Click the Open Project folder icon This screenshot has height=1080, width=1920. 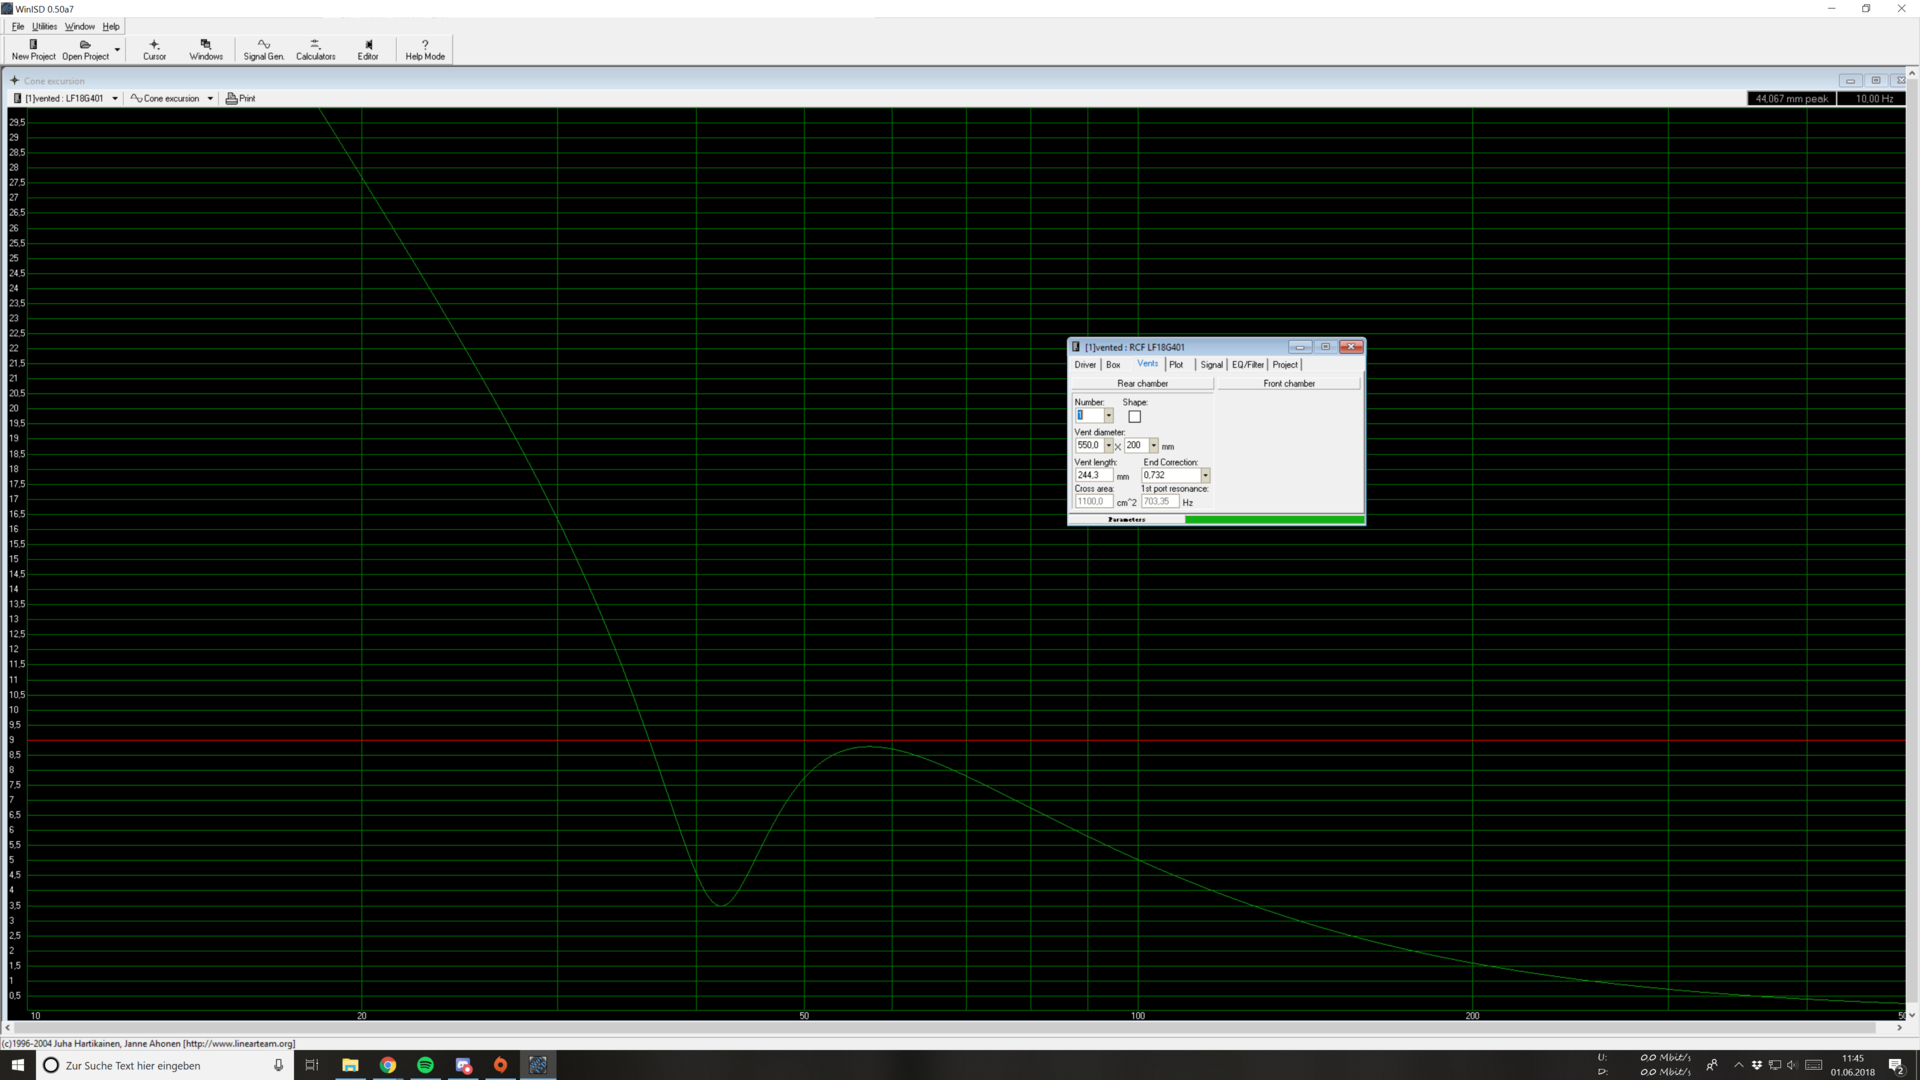tap(85, 45)
